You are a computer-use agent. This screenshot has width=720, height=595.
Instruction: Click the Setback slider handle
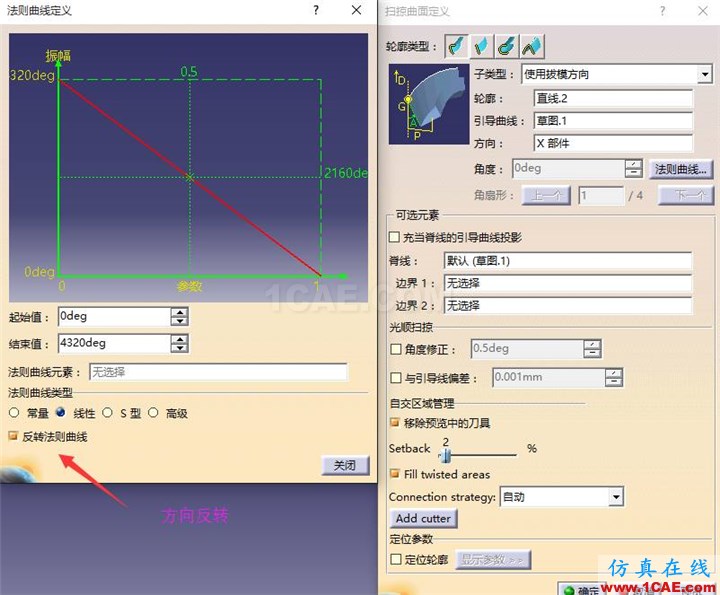tap(445, 455)
